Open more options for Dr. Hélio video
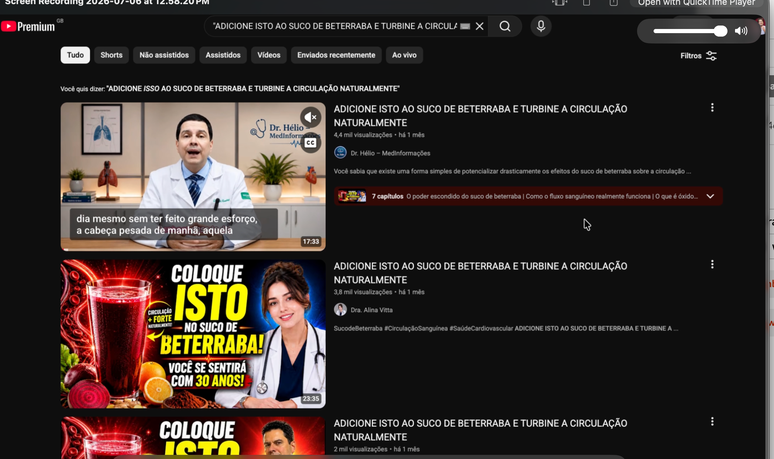774x459 pixels. [712, 108]
